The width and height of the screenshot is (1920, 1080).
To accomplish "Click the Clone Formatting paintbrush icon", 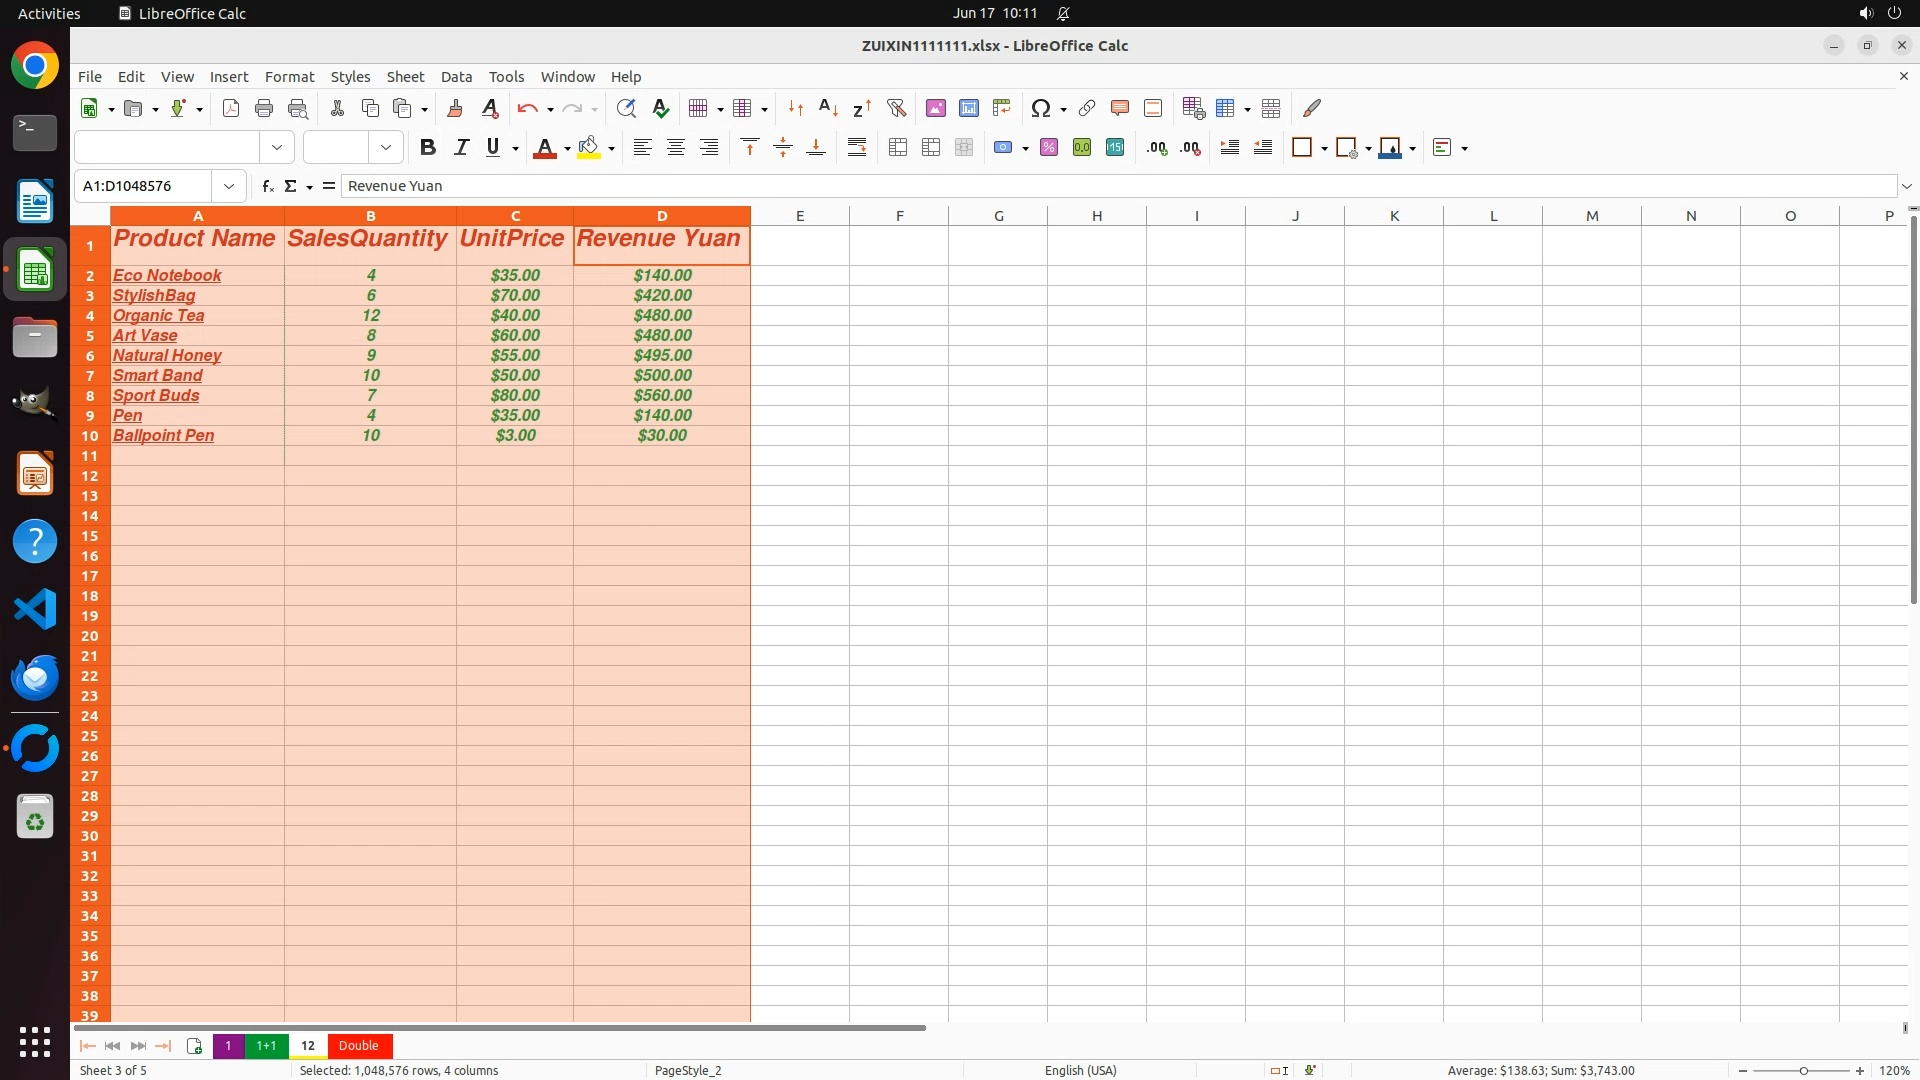I will (x=455, y=108).
